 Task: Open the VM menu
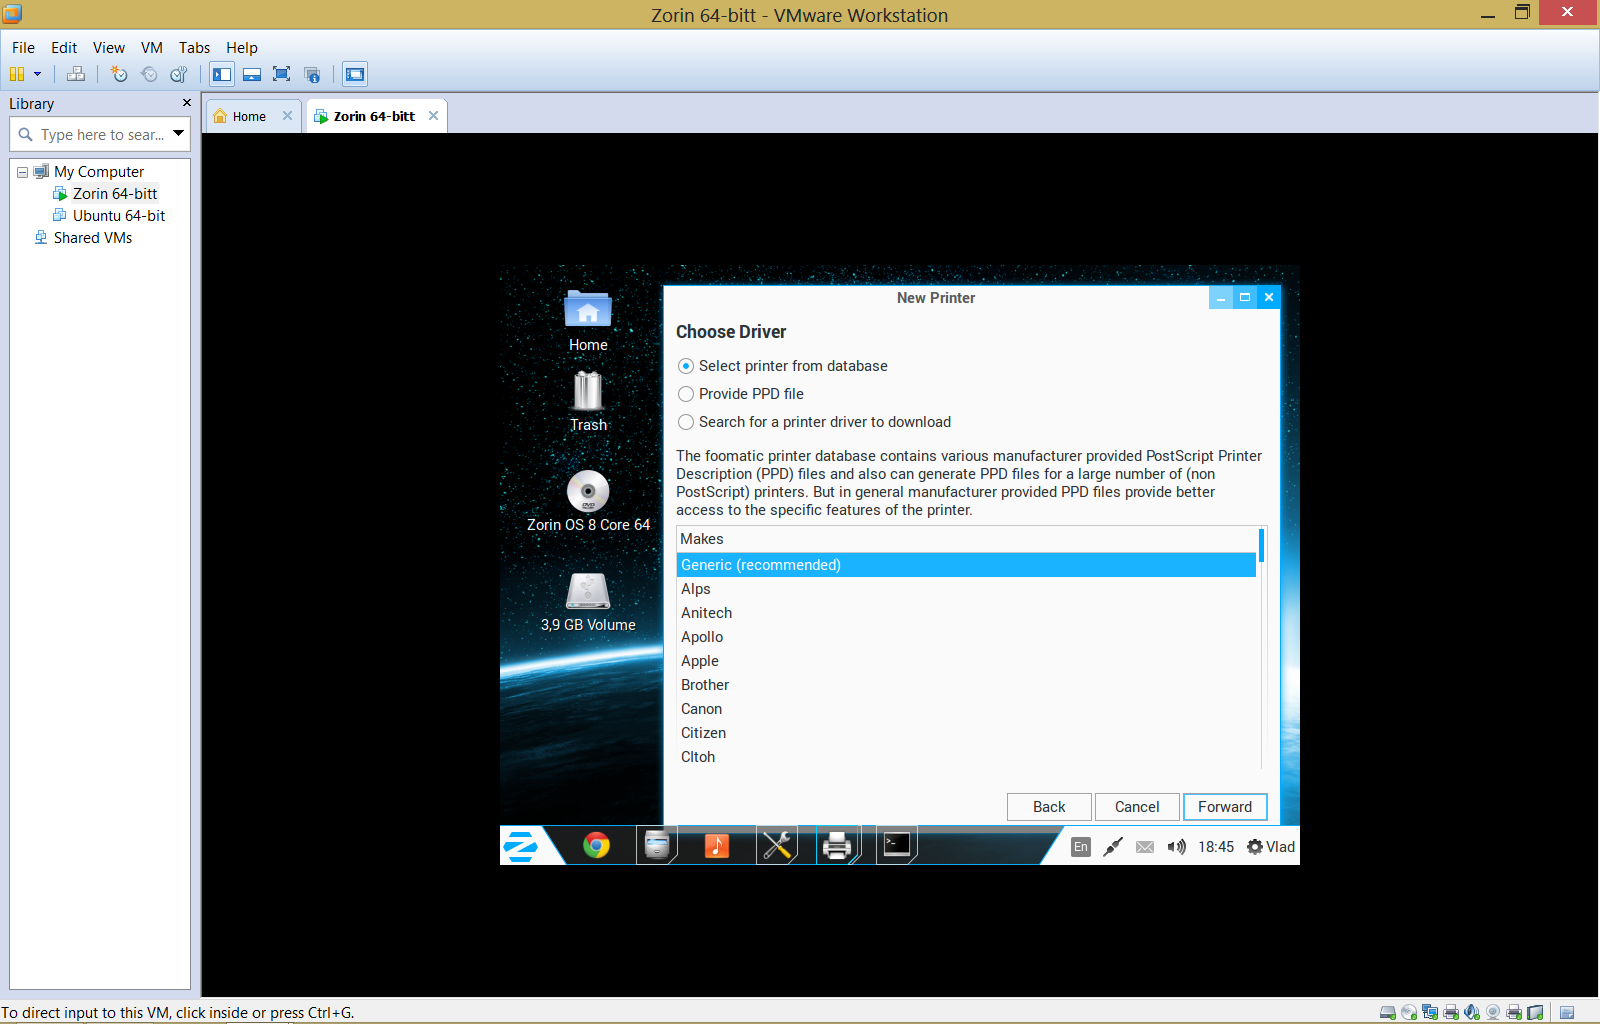pos(151,47)
